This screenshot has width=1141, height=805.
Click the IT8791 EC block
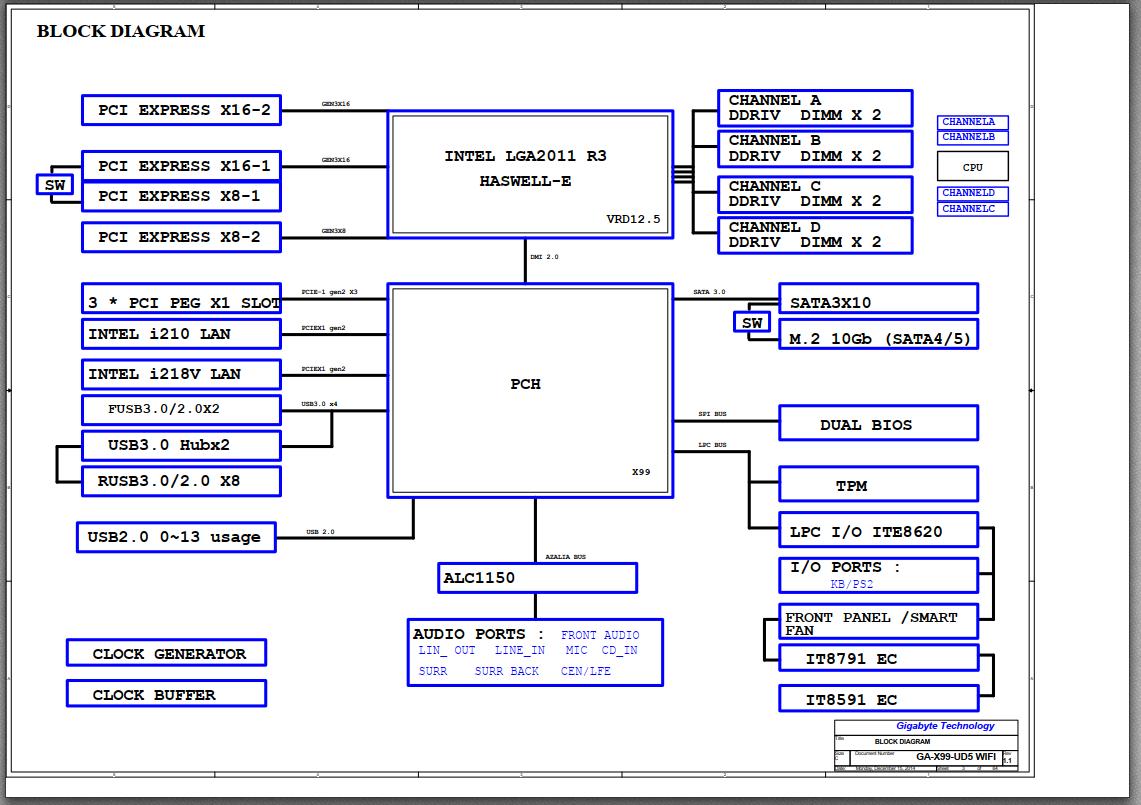878,659
